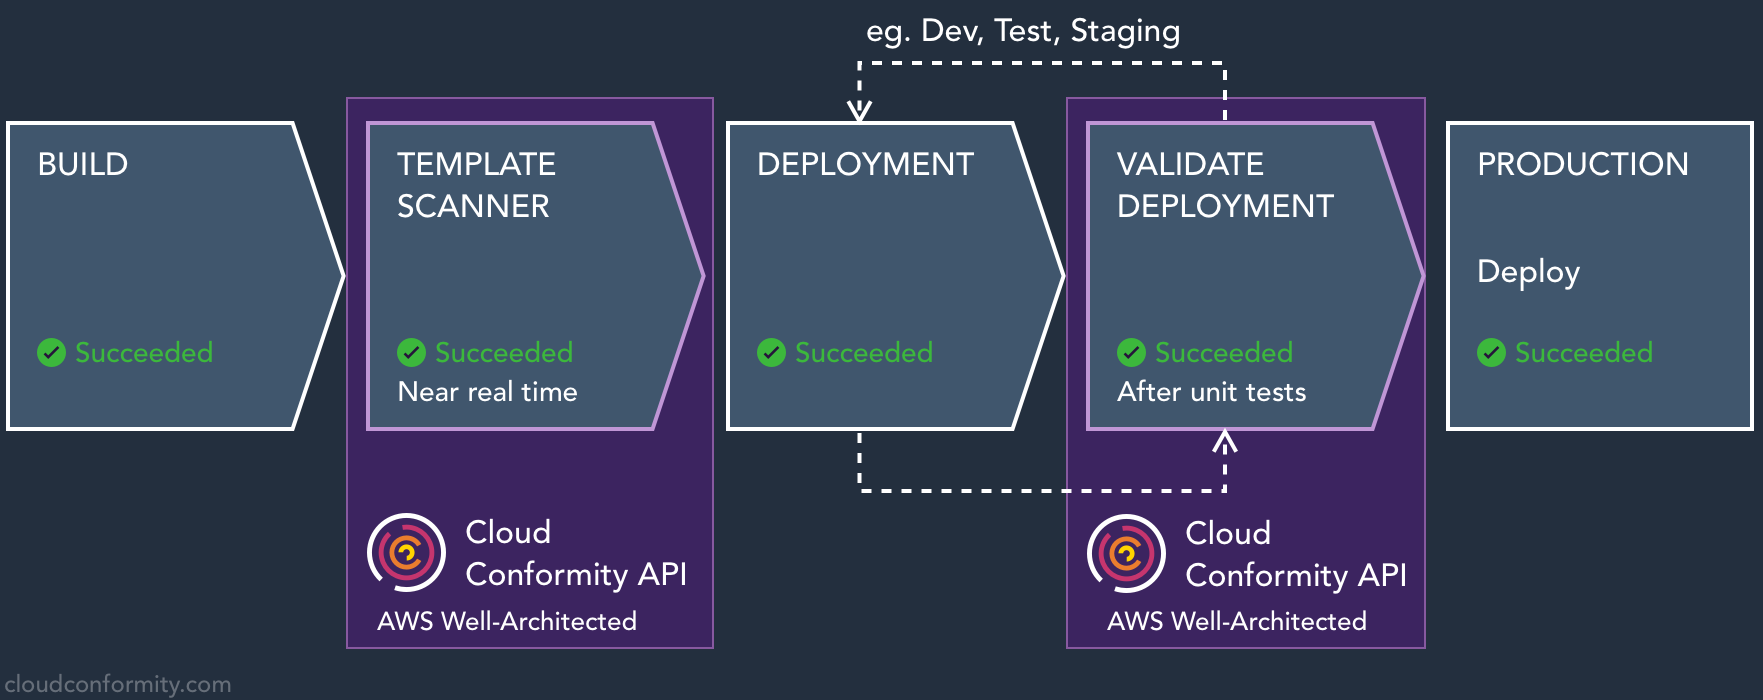Select the VALIDATE DEPLOYMENT stage title
Viewport: 1763px width, 700px height.
tap(1225, 185)
